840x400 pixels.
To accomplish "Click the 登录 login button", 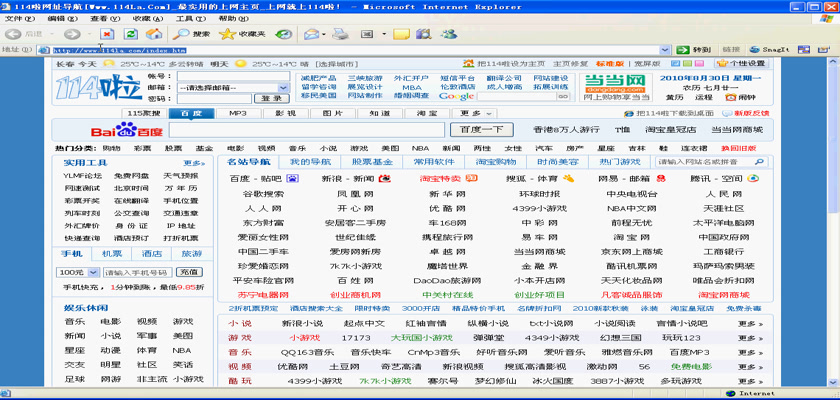I will [272, 99].
